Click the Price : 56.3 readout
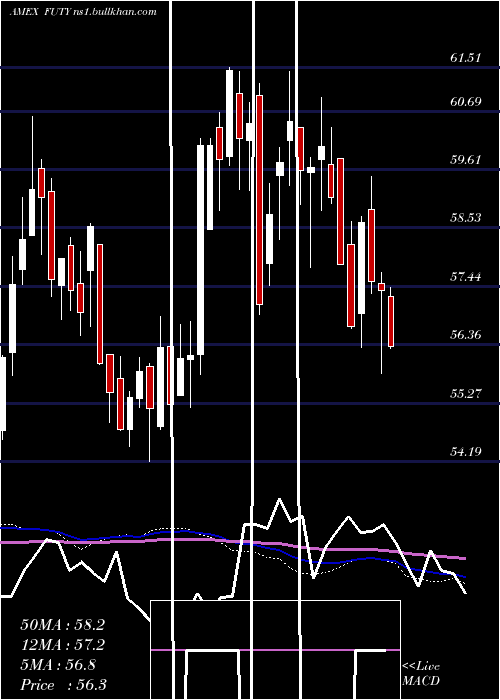The height and width of the screenshot is (700, 500). tap(63, 685)
